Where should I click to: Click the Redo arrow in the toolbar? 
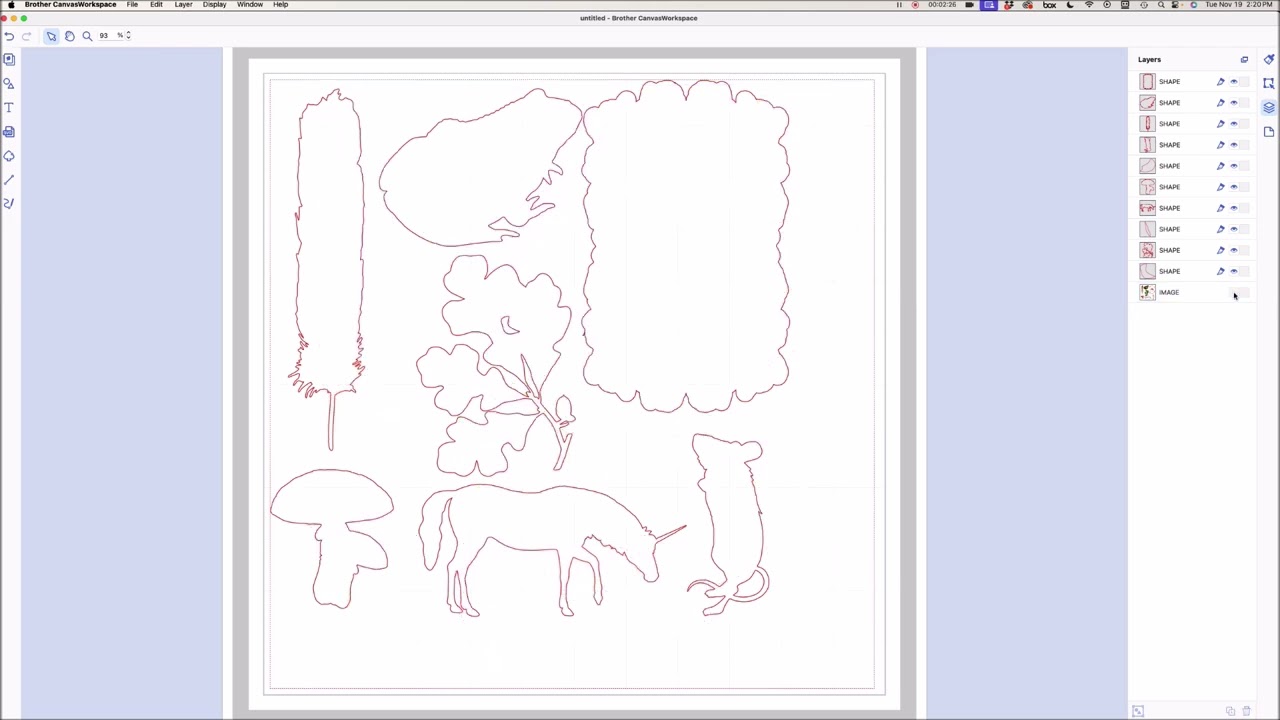click(27, 36)
